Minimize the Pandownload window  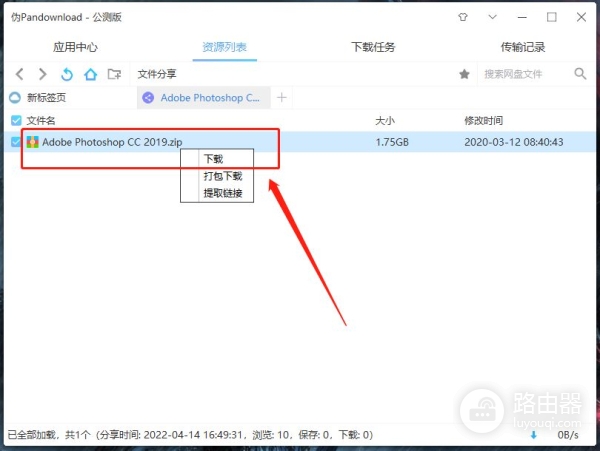522,17
